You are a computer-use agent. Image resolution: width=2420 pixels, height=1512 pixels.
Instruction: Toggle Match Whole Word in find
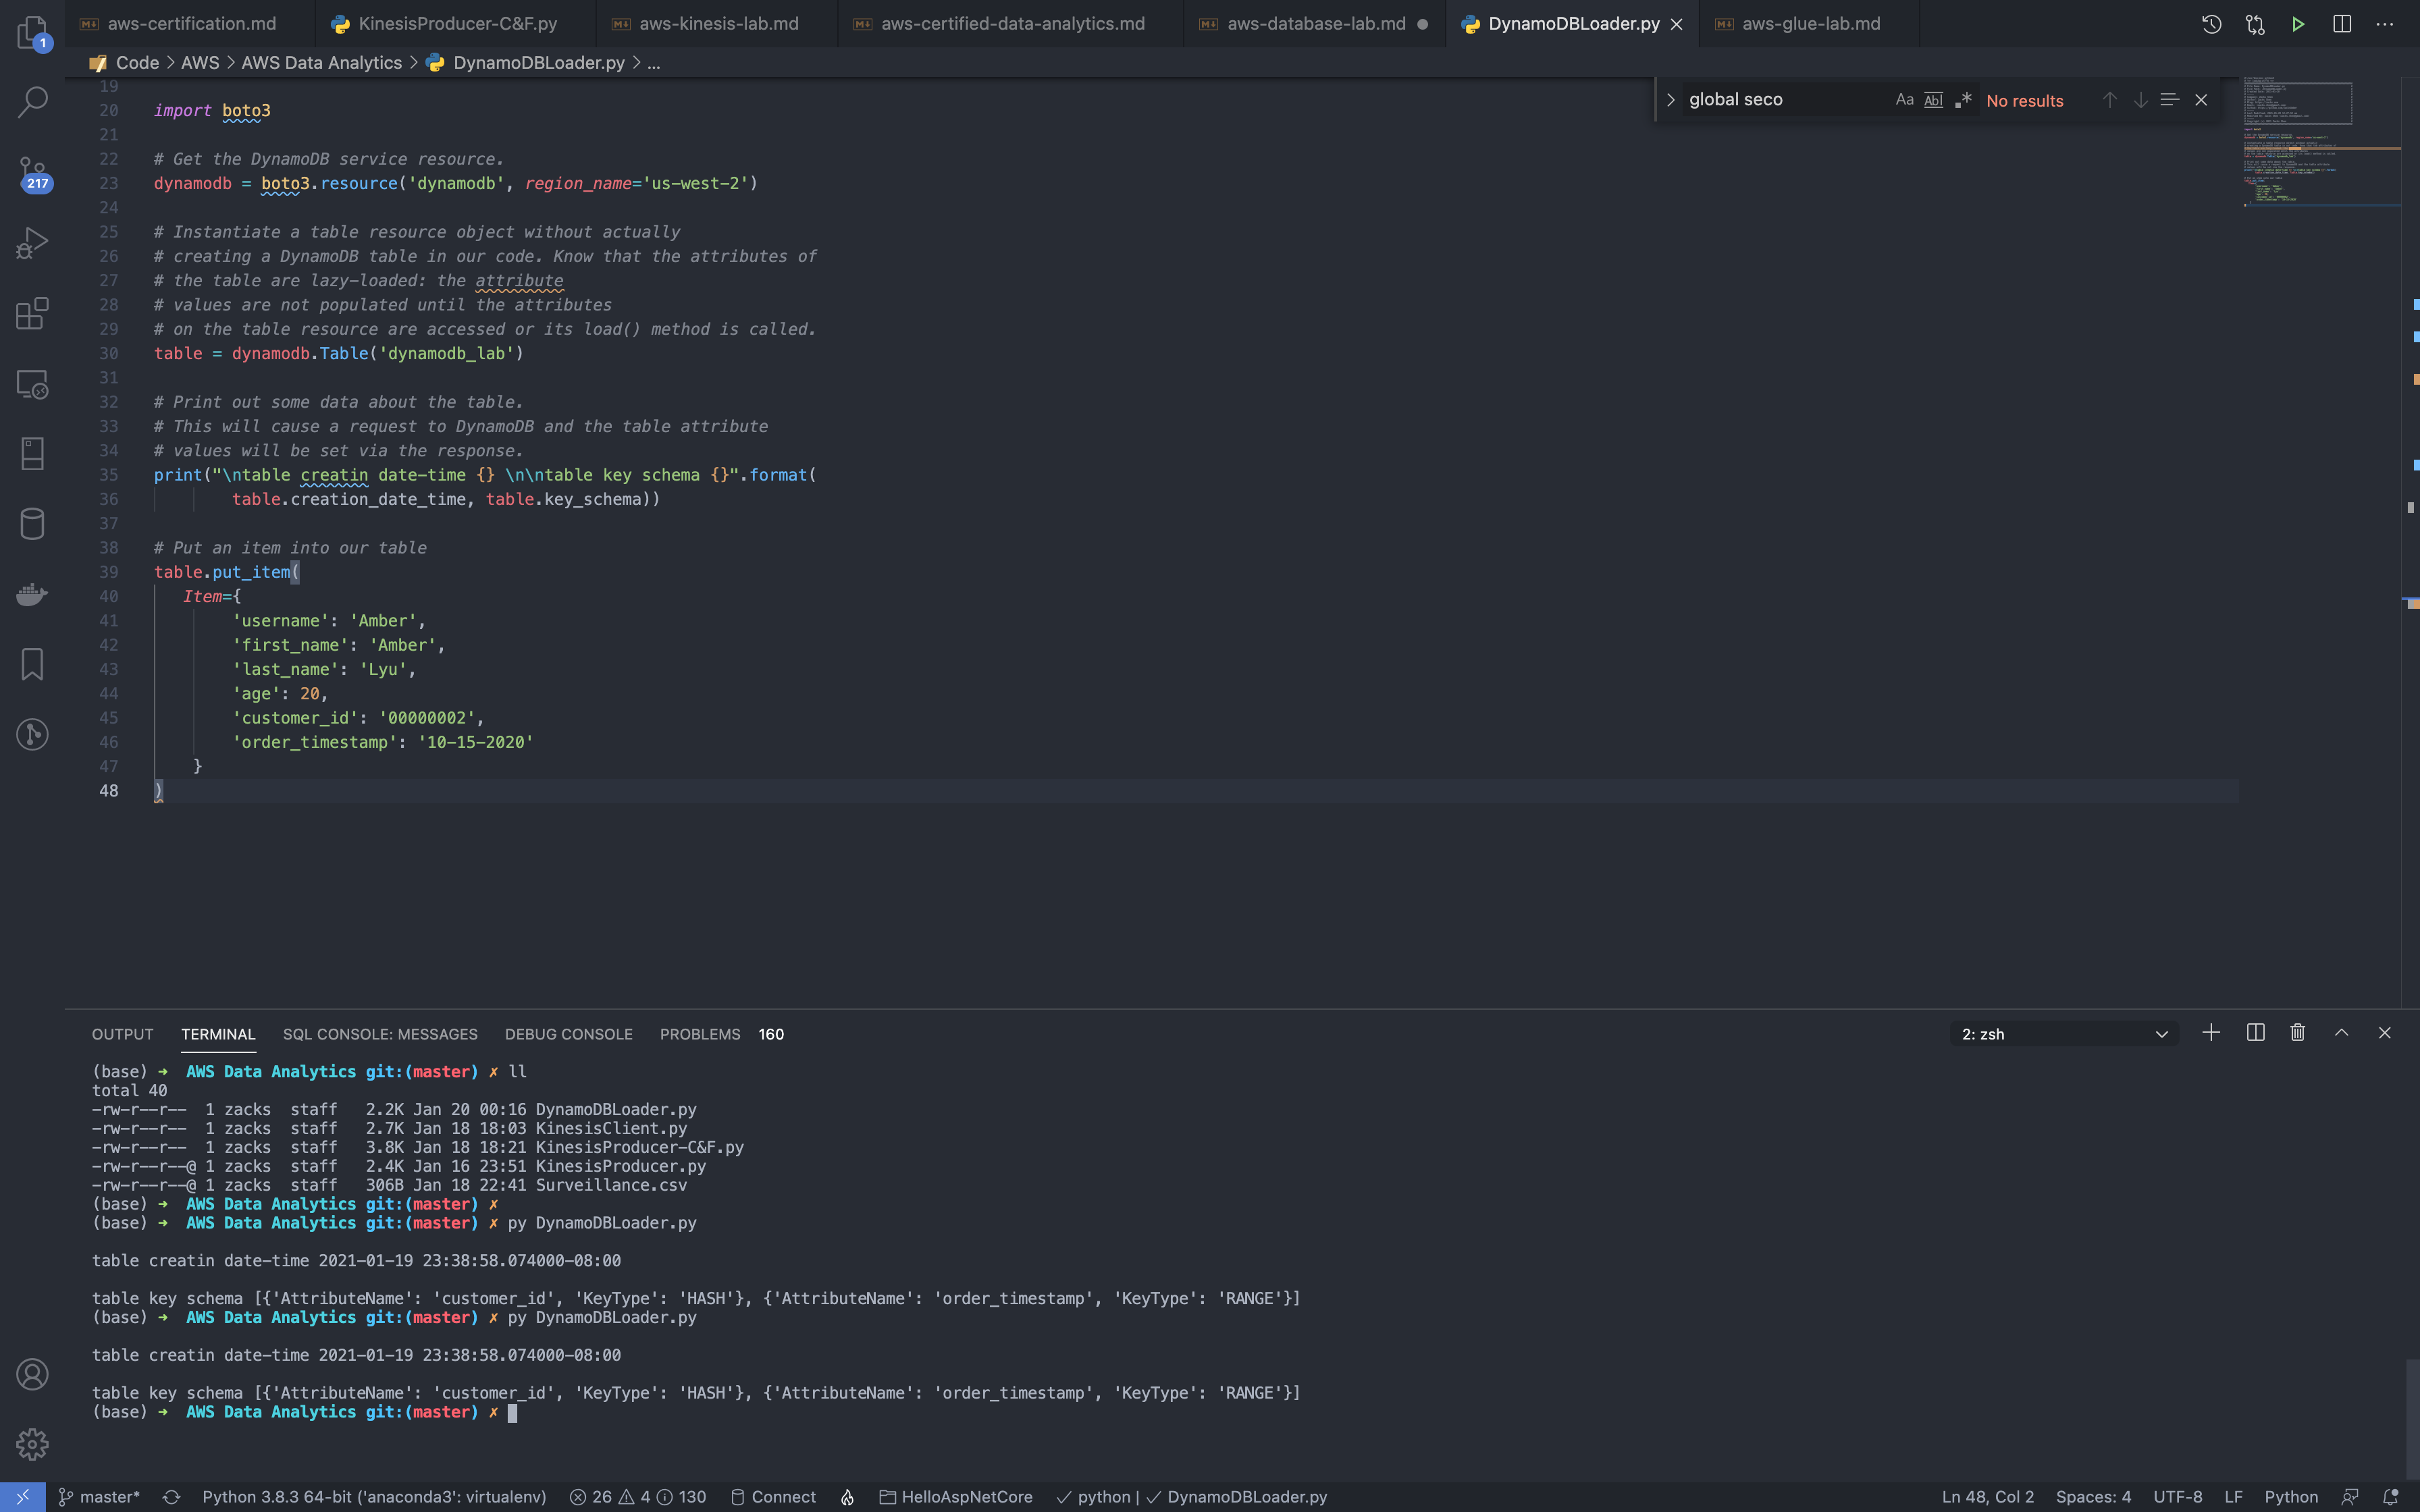click(1933, 100)
